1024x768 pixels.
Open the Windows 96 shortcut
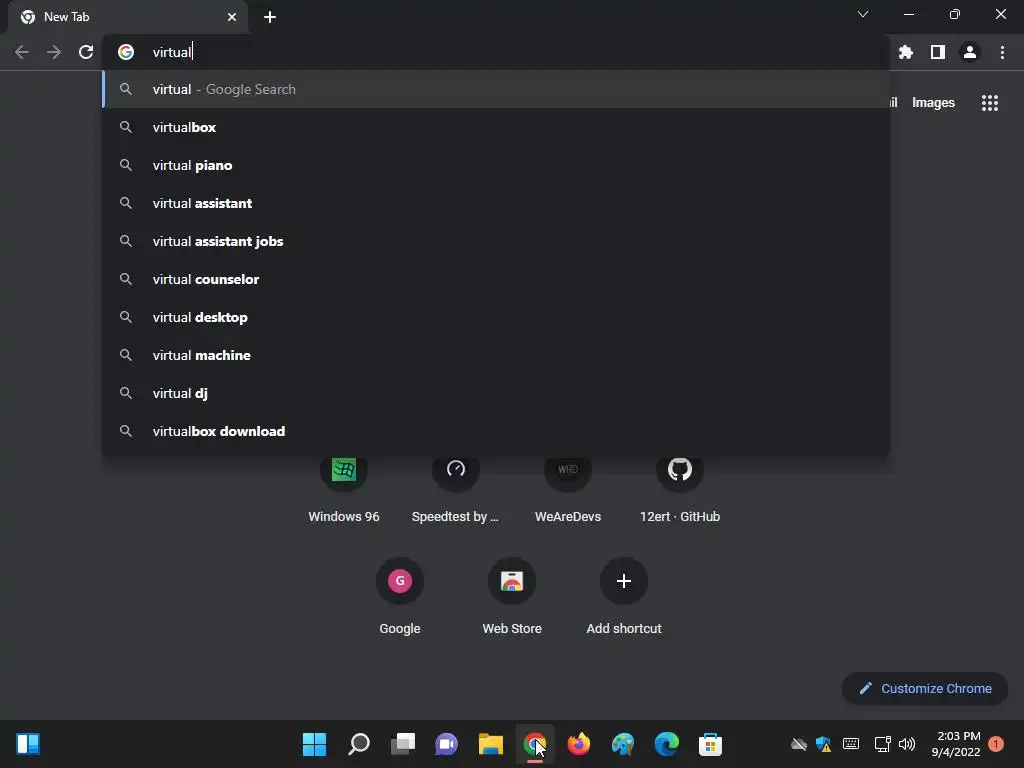pyautogui.click(x=344, y=490)
